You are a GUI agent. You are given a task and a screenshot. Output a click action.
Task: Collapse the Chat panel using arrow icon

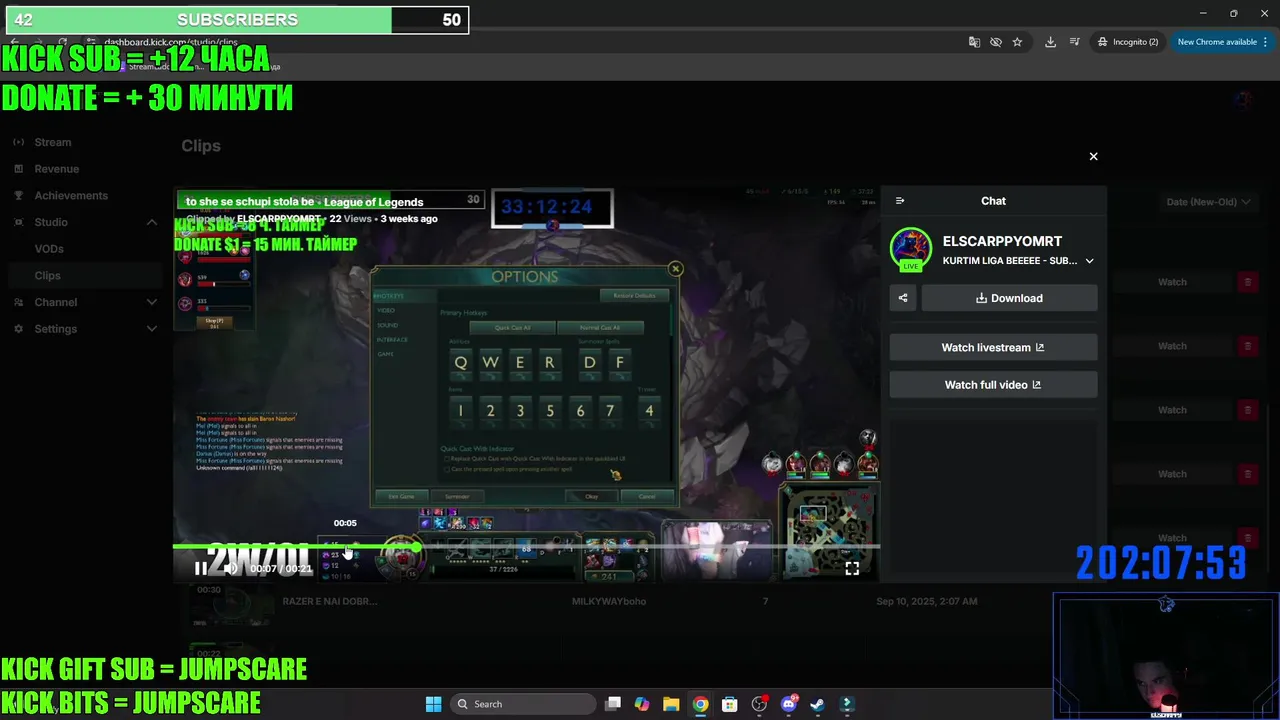900,201
